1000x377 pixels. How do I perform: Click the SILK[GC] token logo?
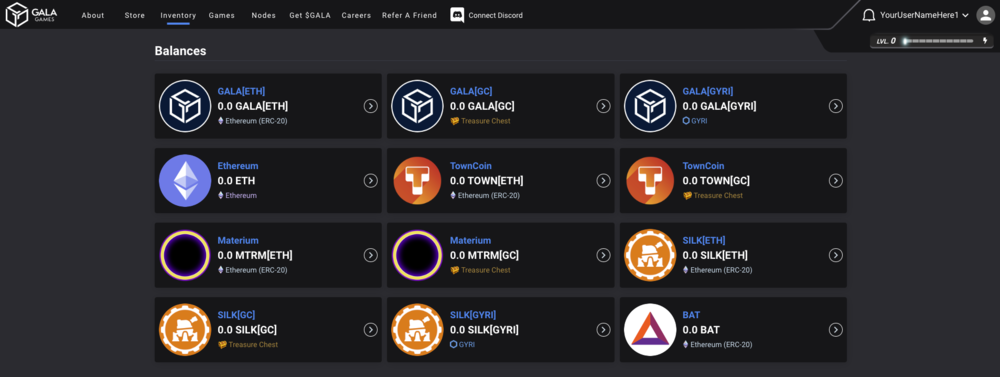pyautogui.click(x=185, y=330)
